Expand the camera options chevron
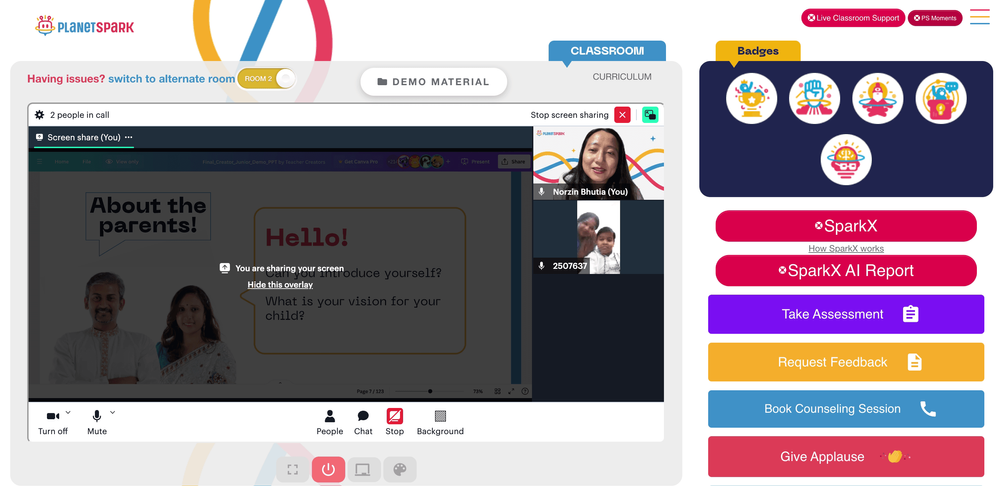 point(68,413)
